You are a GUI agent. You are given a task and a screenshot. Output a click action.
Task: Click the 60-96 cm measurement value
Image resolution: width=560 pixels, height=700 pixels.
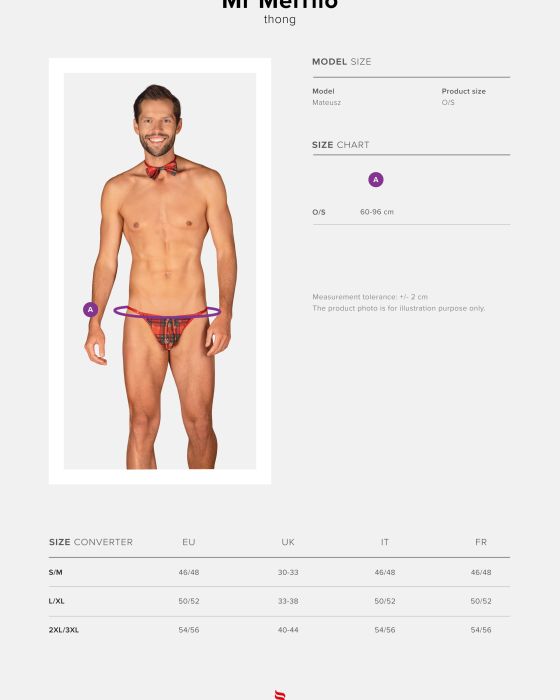pos(377,212)
